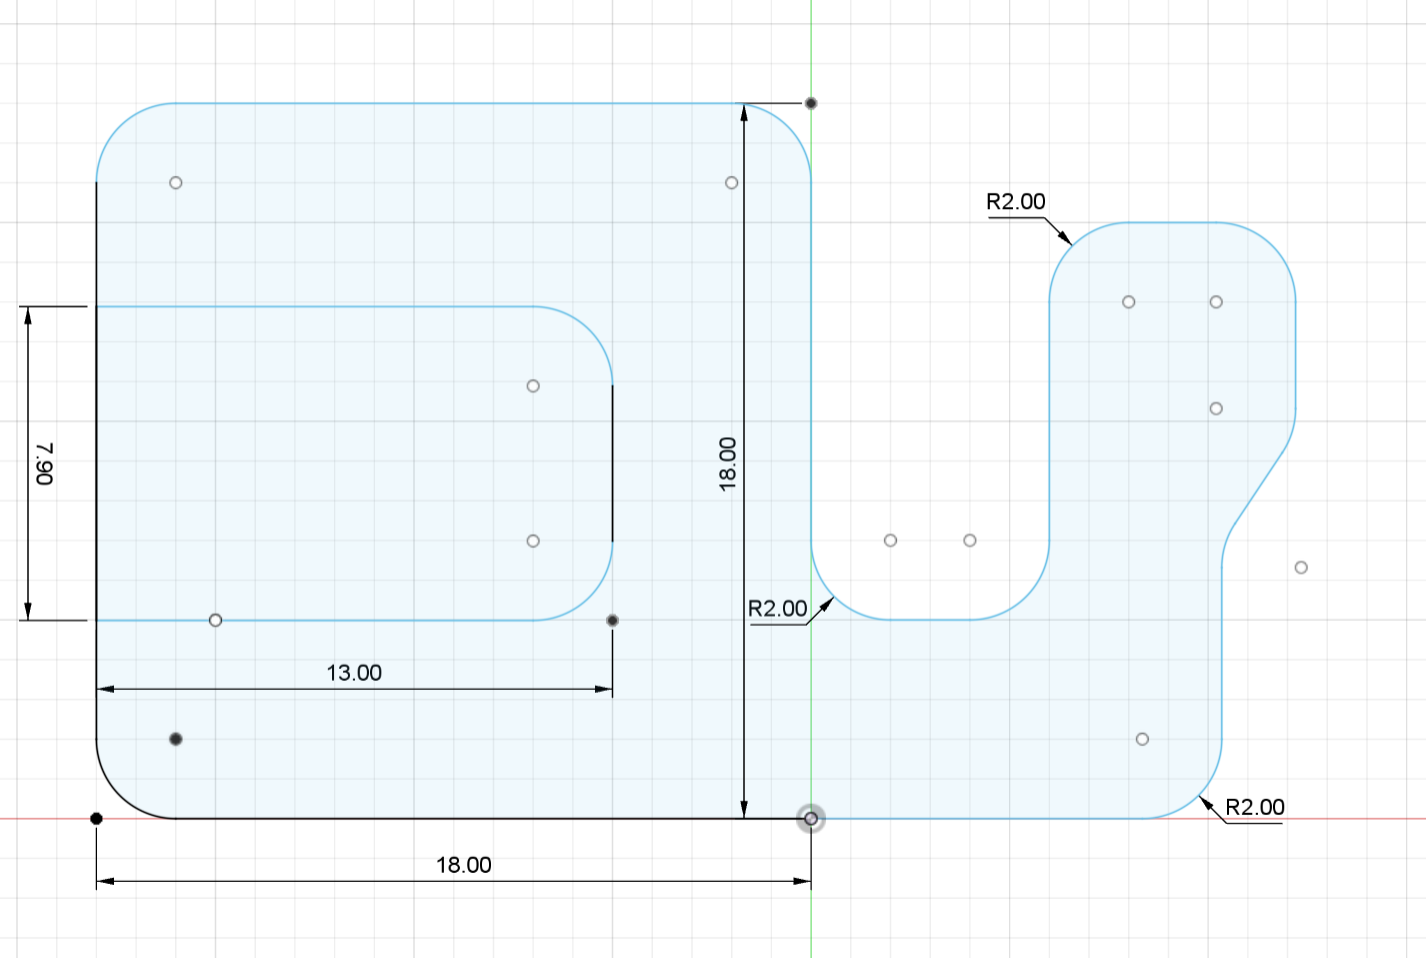The height and width of the screenshot is (958, 1426).
Task: Select the black arc center point inside bottom-left fillet
Action: [176, 739]
